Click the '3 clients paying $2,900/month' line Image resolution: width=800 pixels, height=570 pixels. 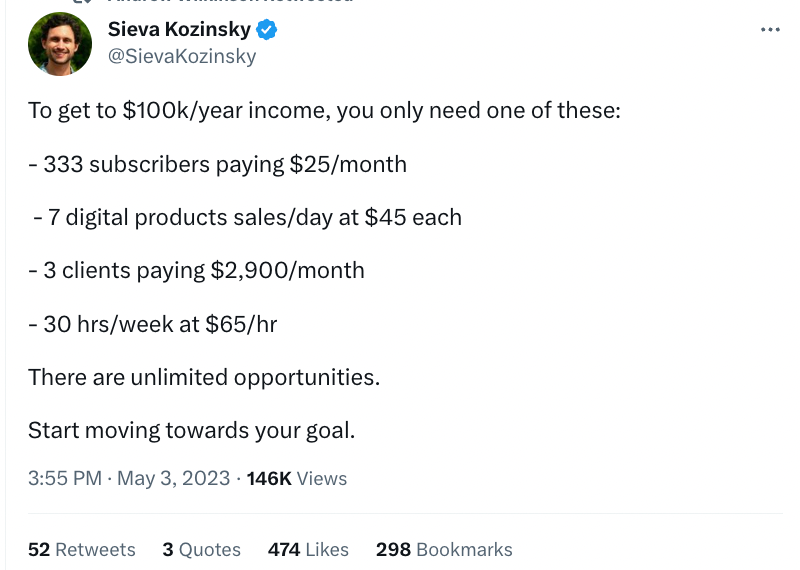[x=196, y=270]
